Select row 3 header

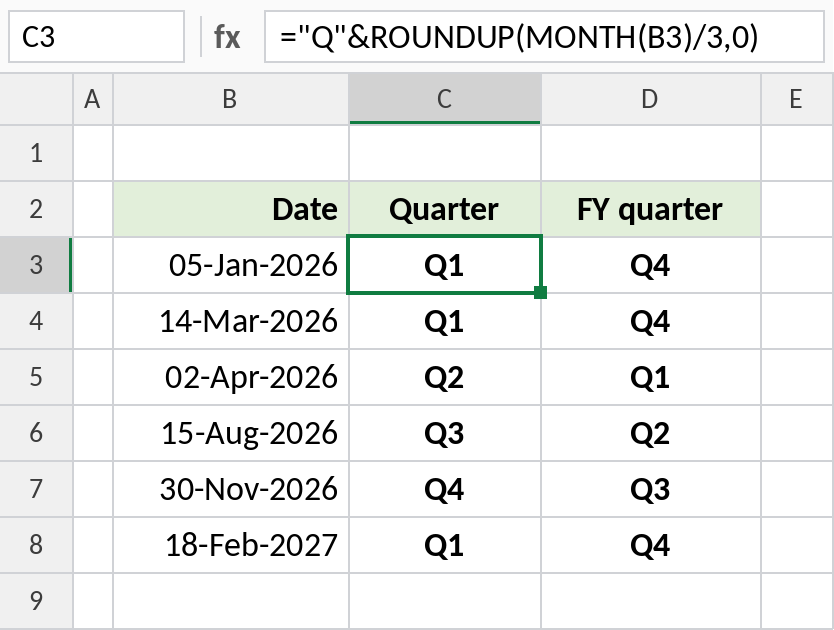coord(36,265)
